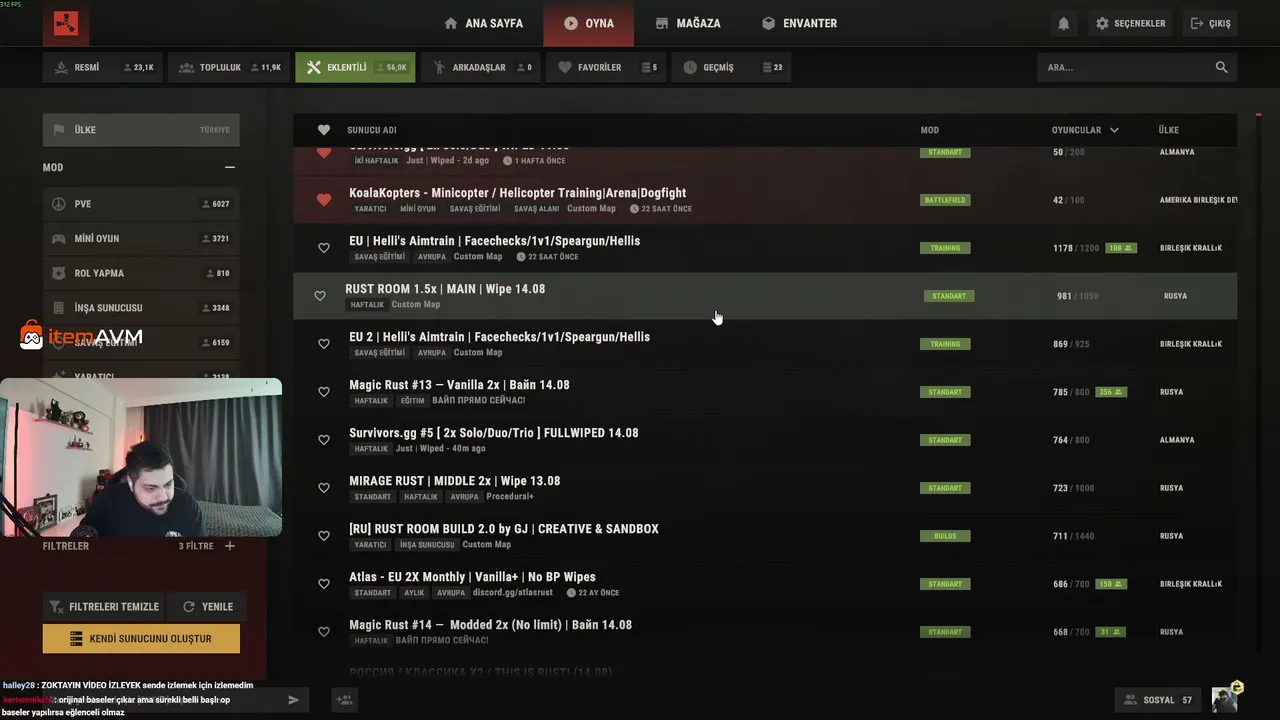Add a filter with the FİLTRELER plus
Viewport: 1280px width, 720px height.
[x=230, y=546]
